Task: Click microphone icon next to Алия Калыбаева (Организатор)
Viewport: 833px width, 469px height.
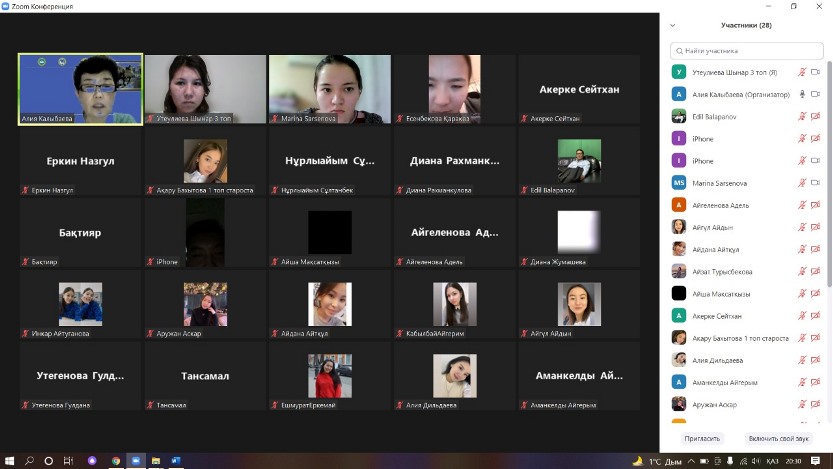Action: (x=801, y=94)
